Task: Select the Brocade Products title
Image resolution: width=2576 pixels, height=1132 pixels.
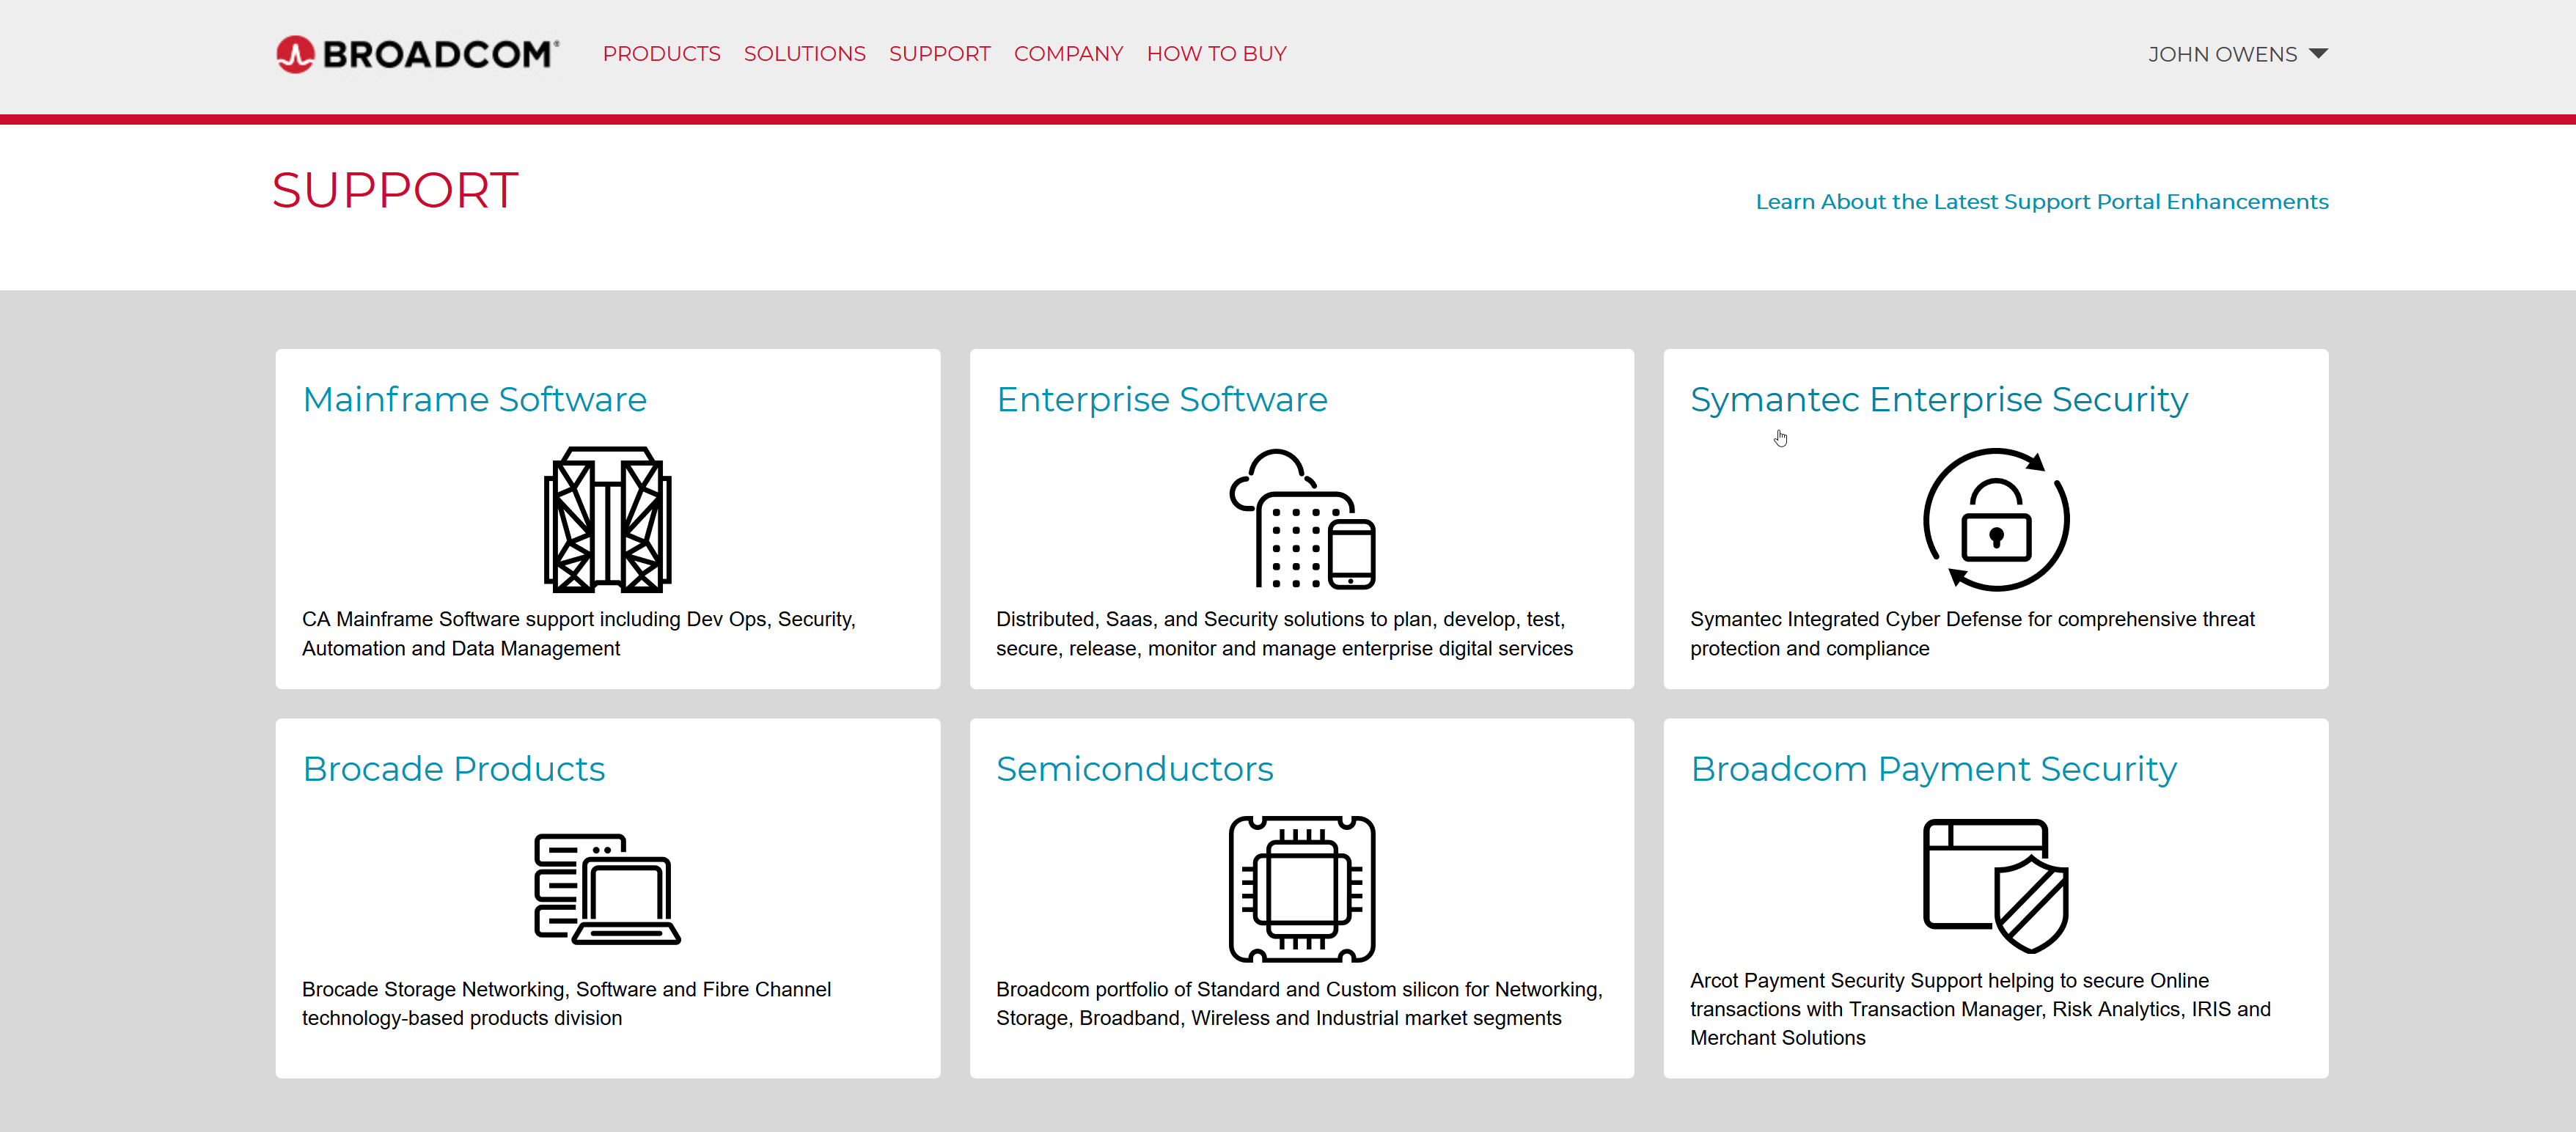Action: (453, 768)
